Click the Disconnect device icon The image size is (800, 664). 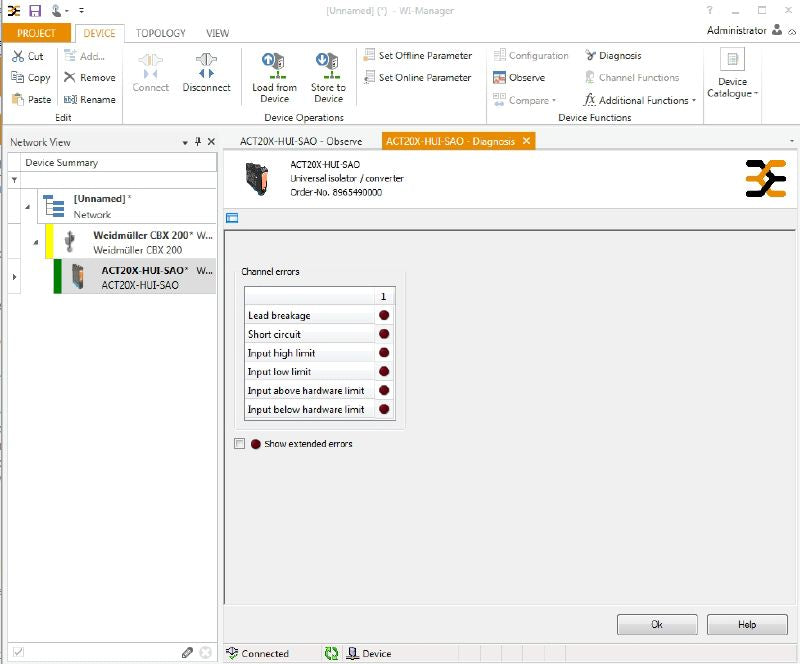point(206,67)
